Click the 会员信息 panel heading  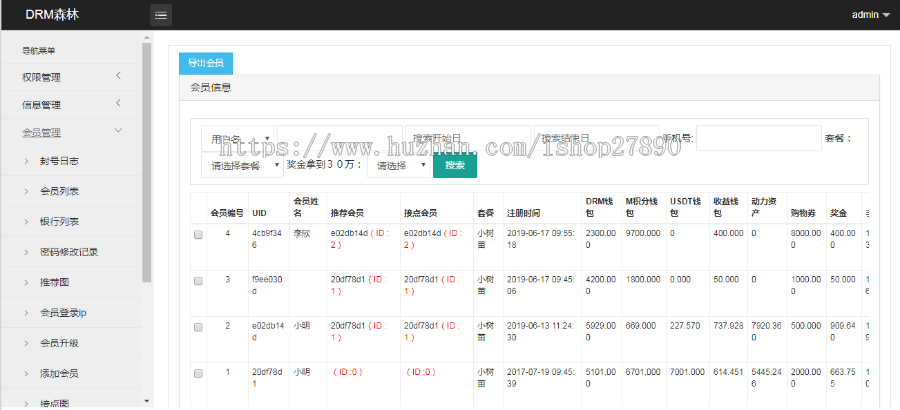click(x=529, y=88)
